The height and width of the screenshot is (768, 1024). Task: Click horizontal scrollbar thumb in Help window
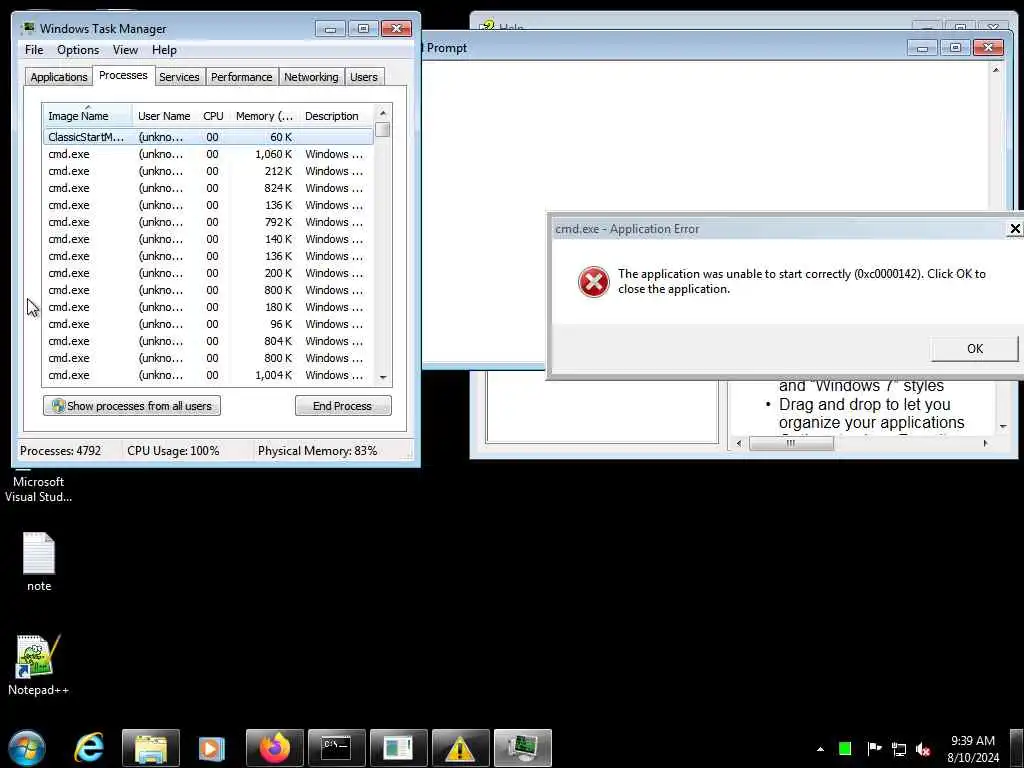point(791,443)
